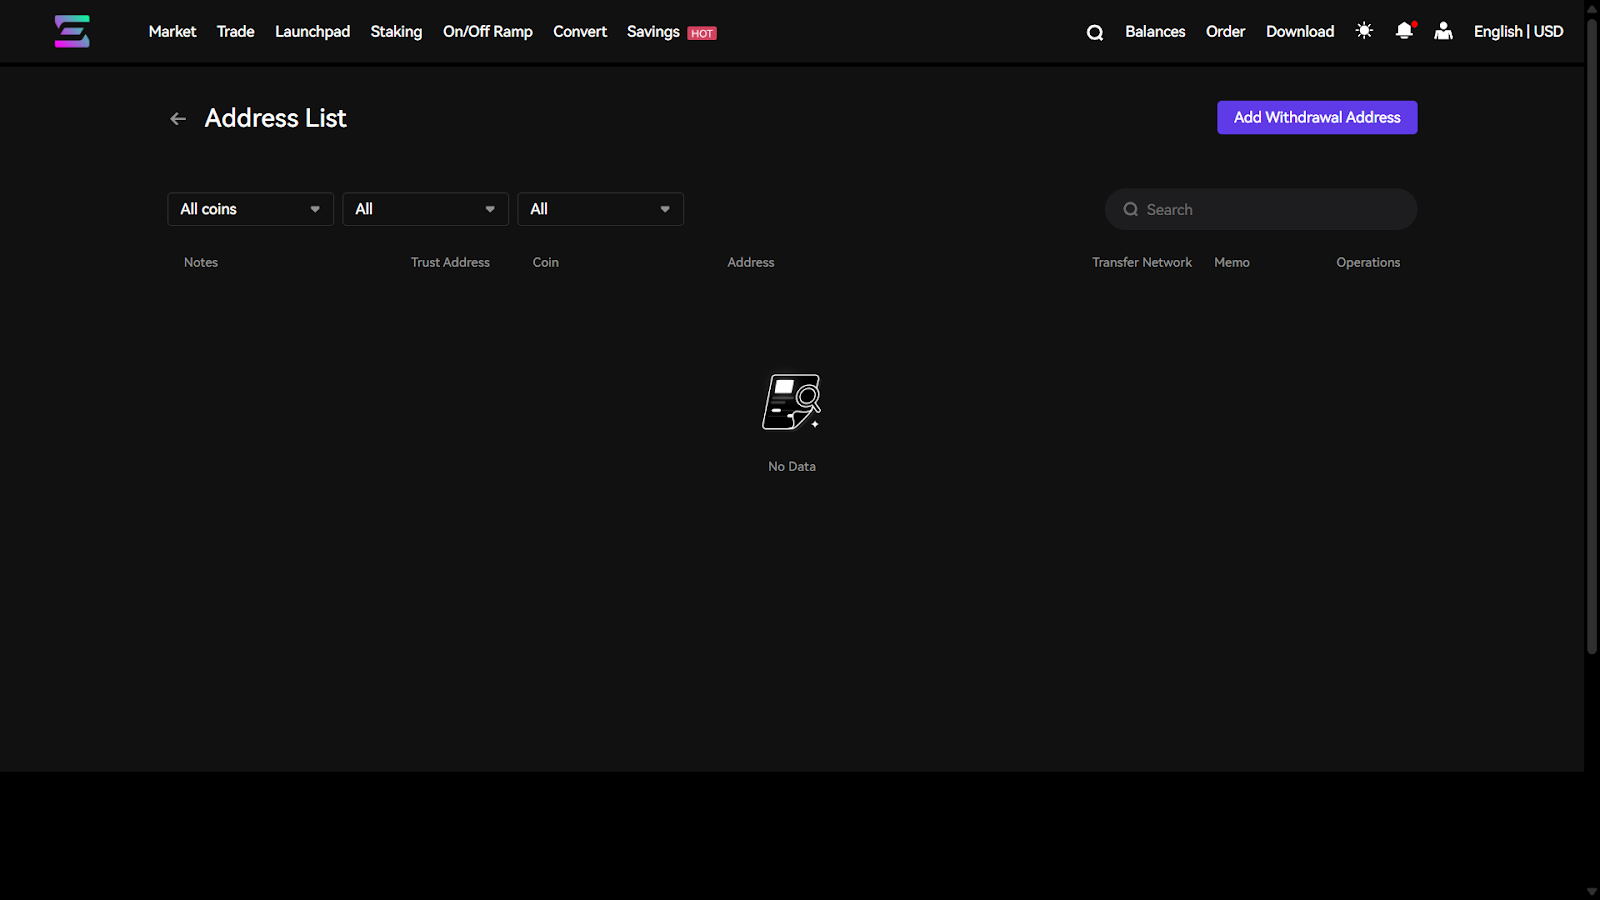Open the second All filter dropdown
Viewport: 1600px width, 900px height.
[x=425, y=209]
